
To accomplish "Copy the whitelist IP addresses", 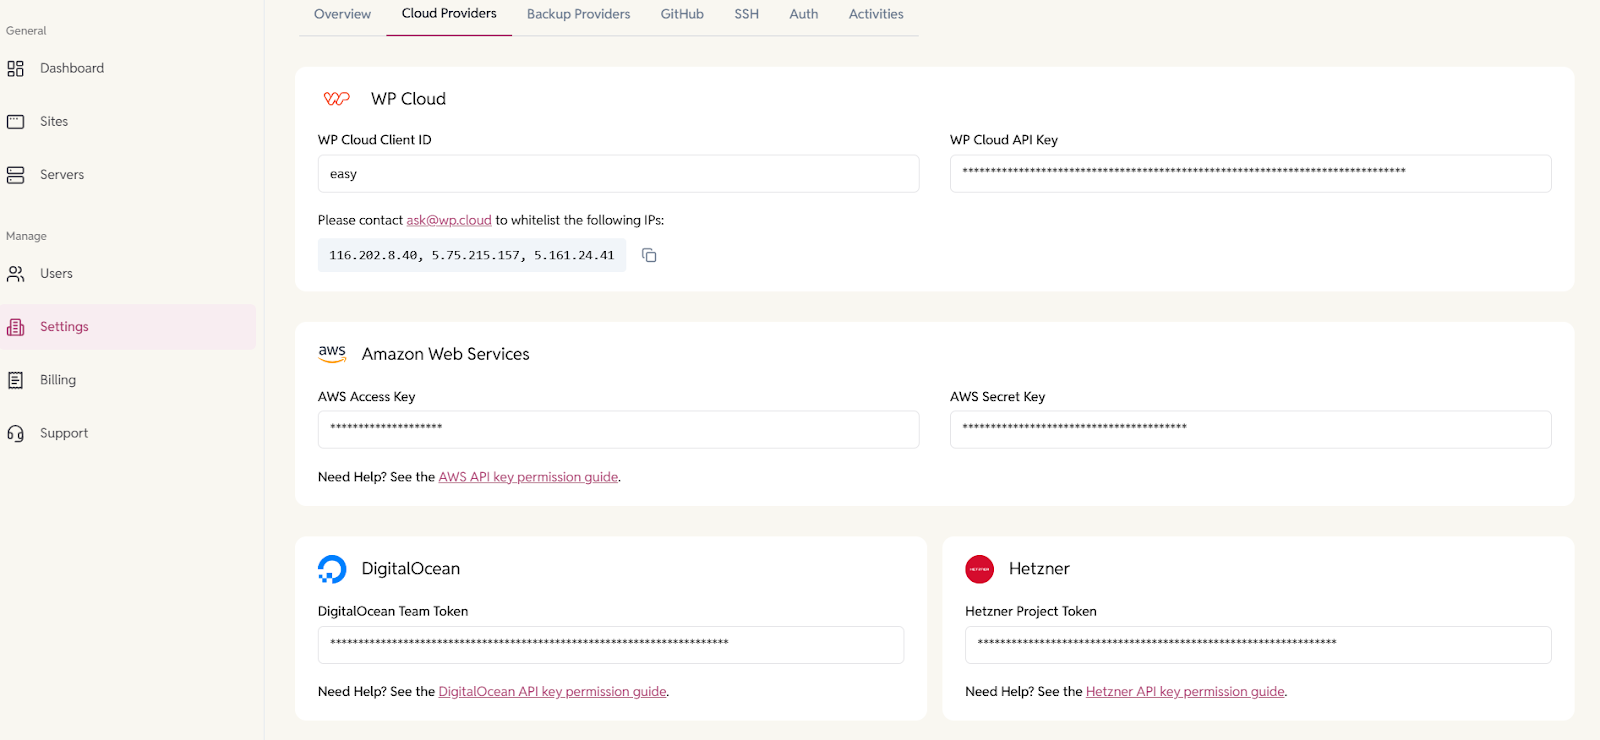I will 649,256.
